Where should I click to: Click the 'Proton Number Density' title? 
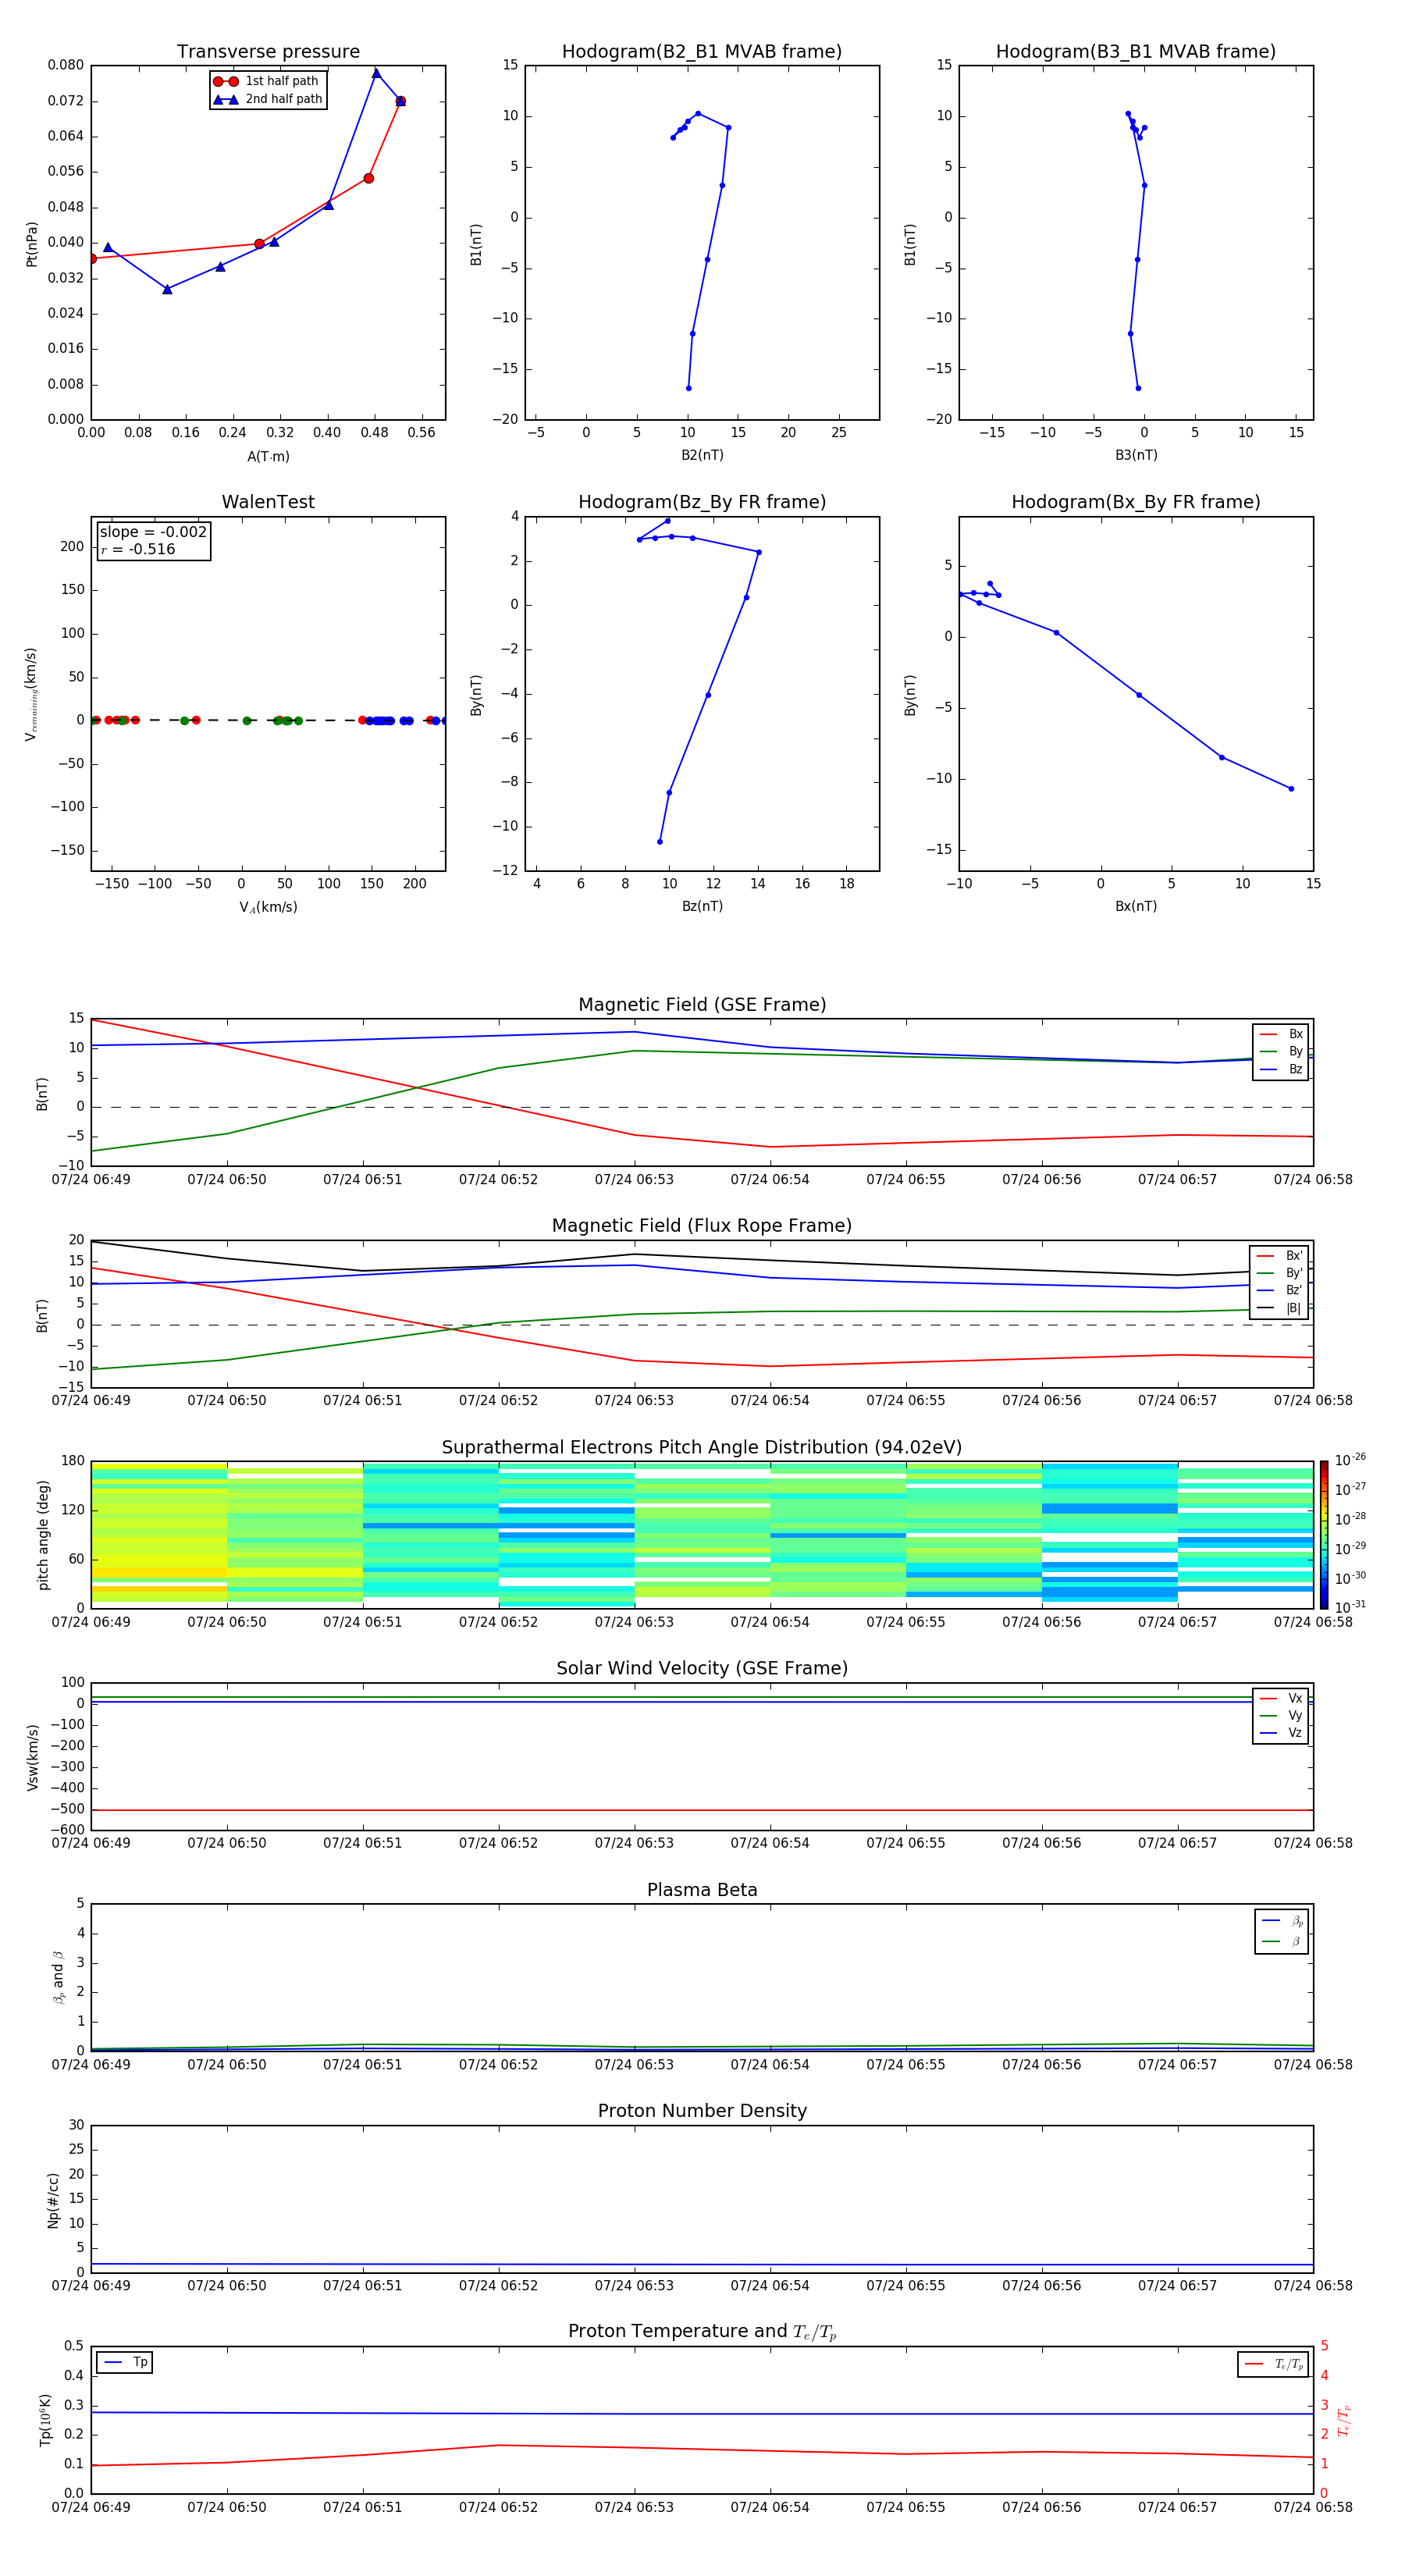702,2111
